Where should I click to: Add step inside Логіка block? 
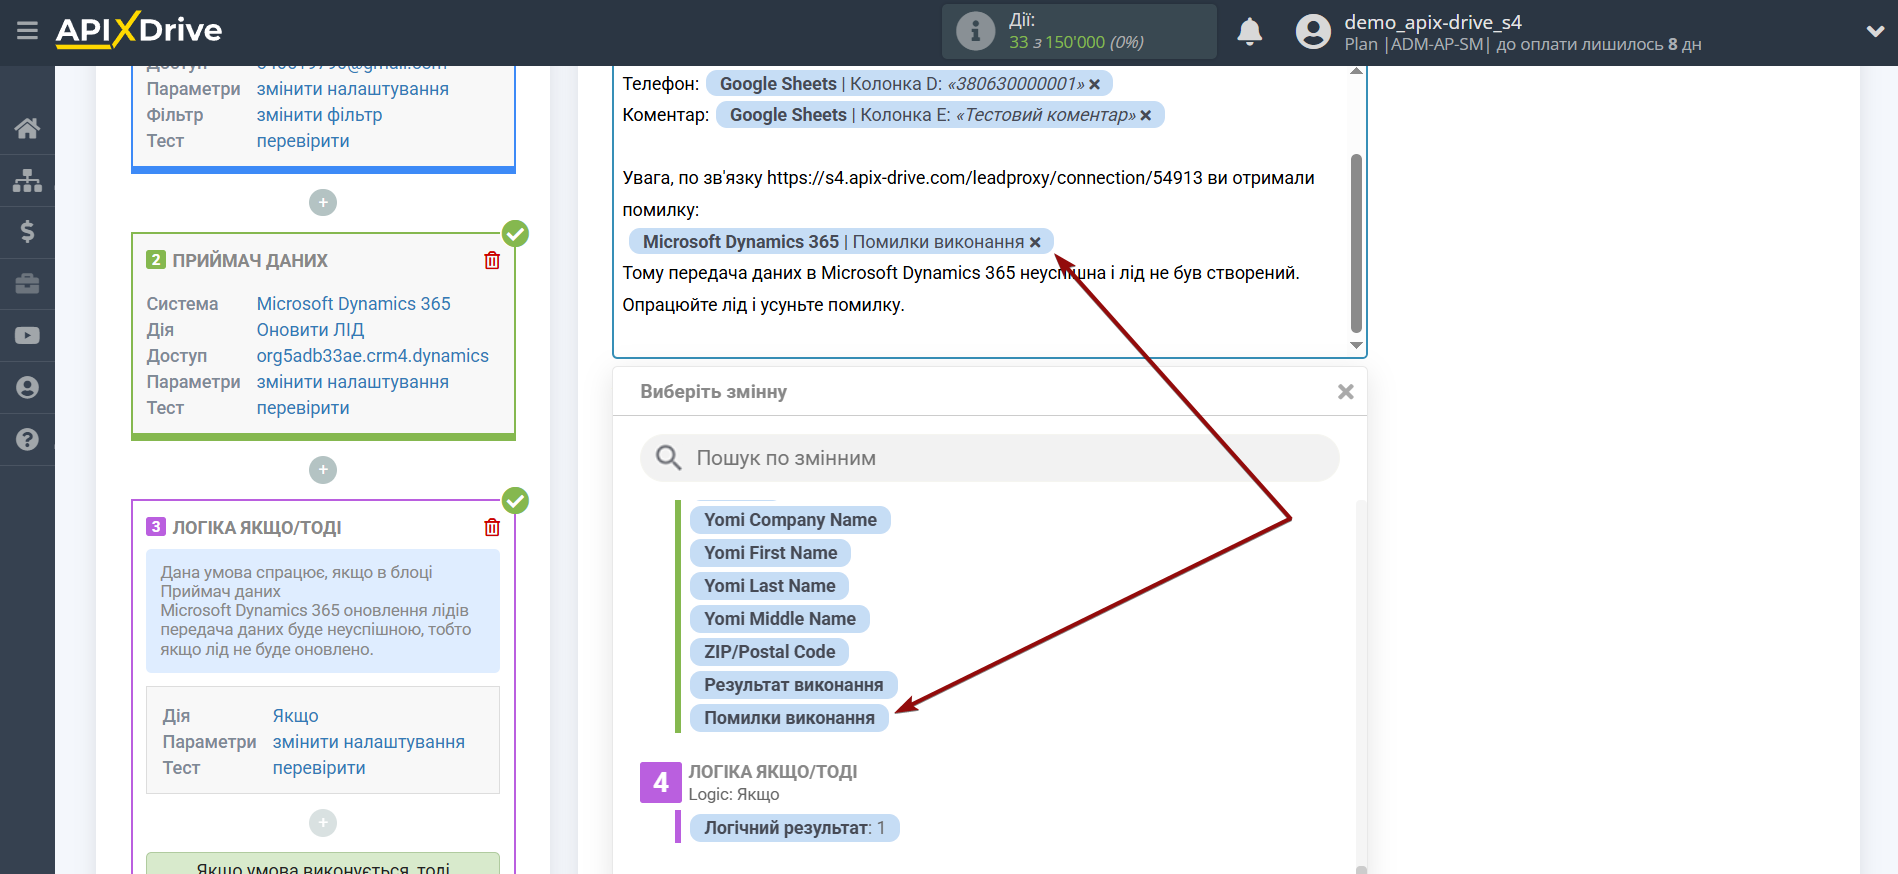pos(322,823)
